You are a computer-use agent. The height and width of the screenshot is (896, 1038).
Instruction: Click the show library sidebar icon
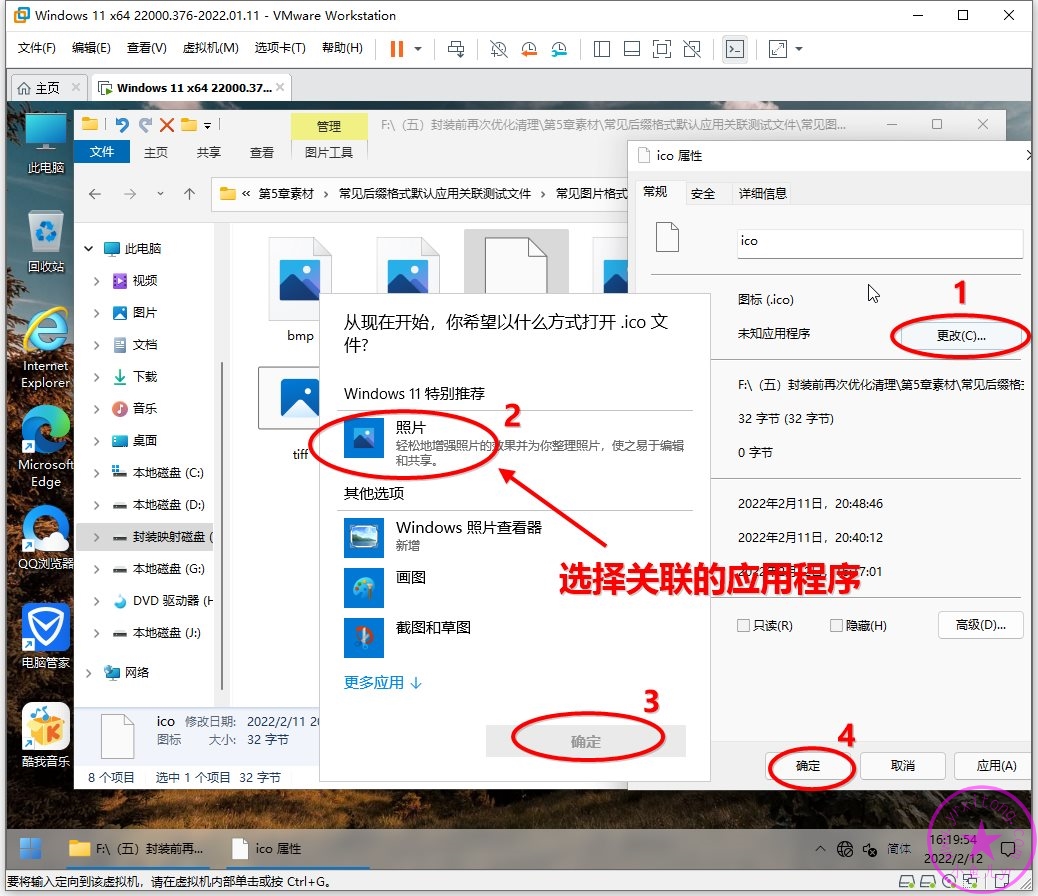(602, 49)
